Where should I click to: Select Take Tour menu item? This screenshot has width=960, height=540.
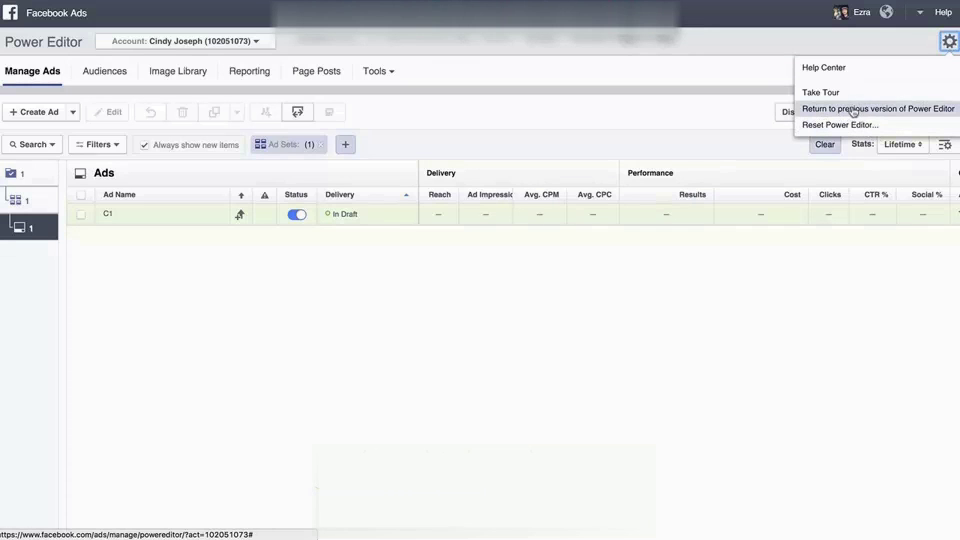[820, 92]
